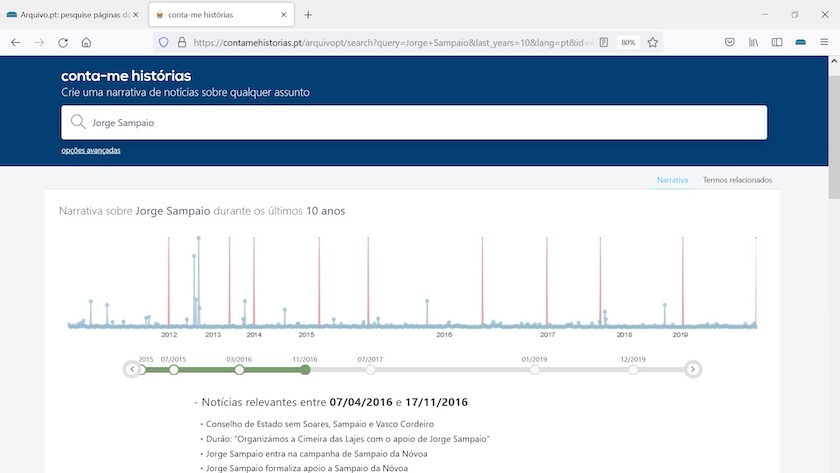Screen dimensions: 840x473
Task: Click the Jorge Sampaio search input field
Action: click(x=420, y=123)
